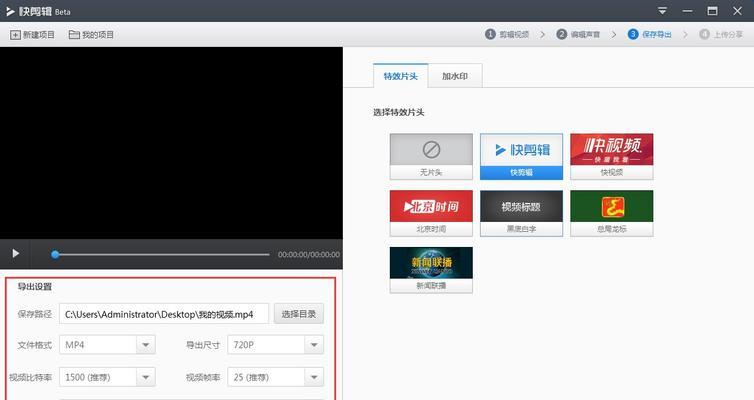Play the video preview
Screen dimensions: 754x400
coord(15,253)
